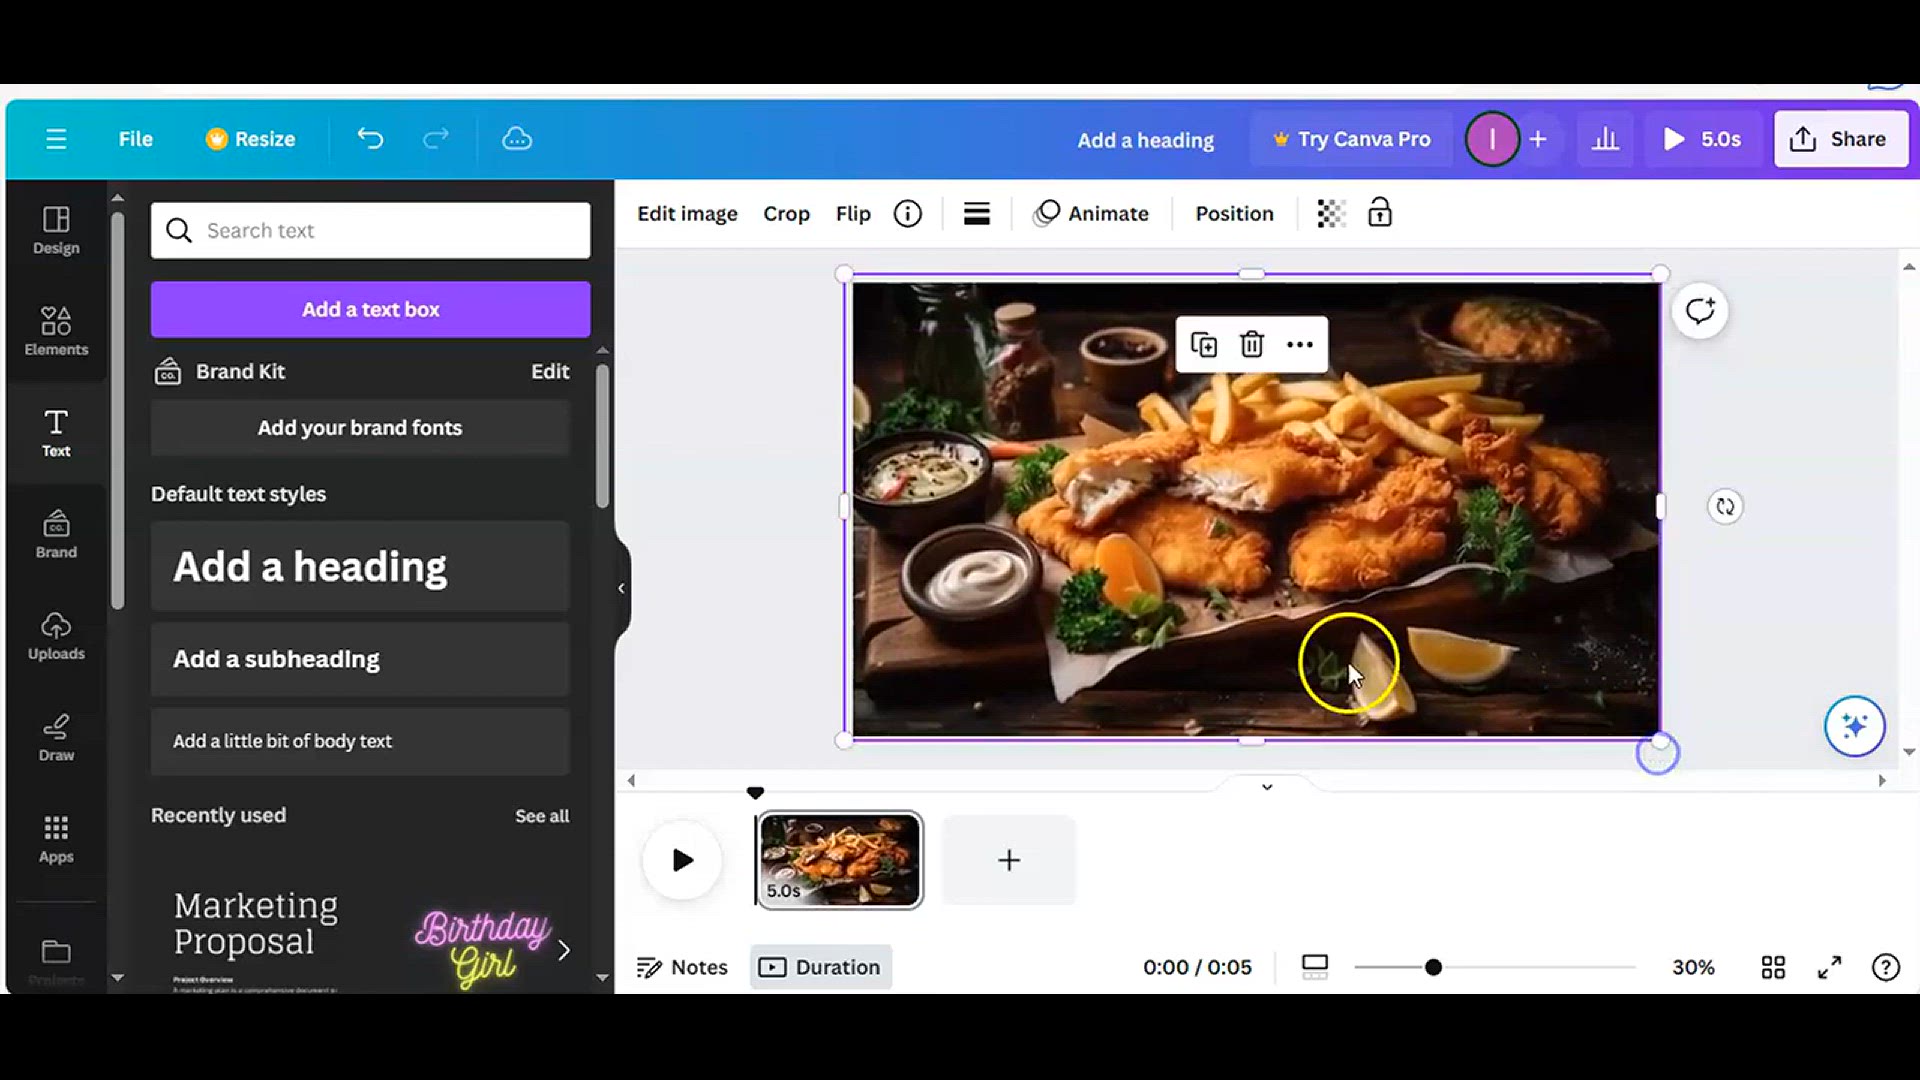Open the Brand sidebar tab
Image resolution: width=1920 pixels, height=1080 pixels.
pos(56,534)
